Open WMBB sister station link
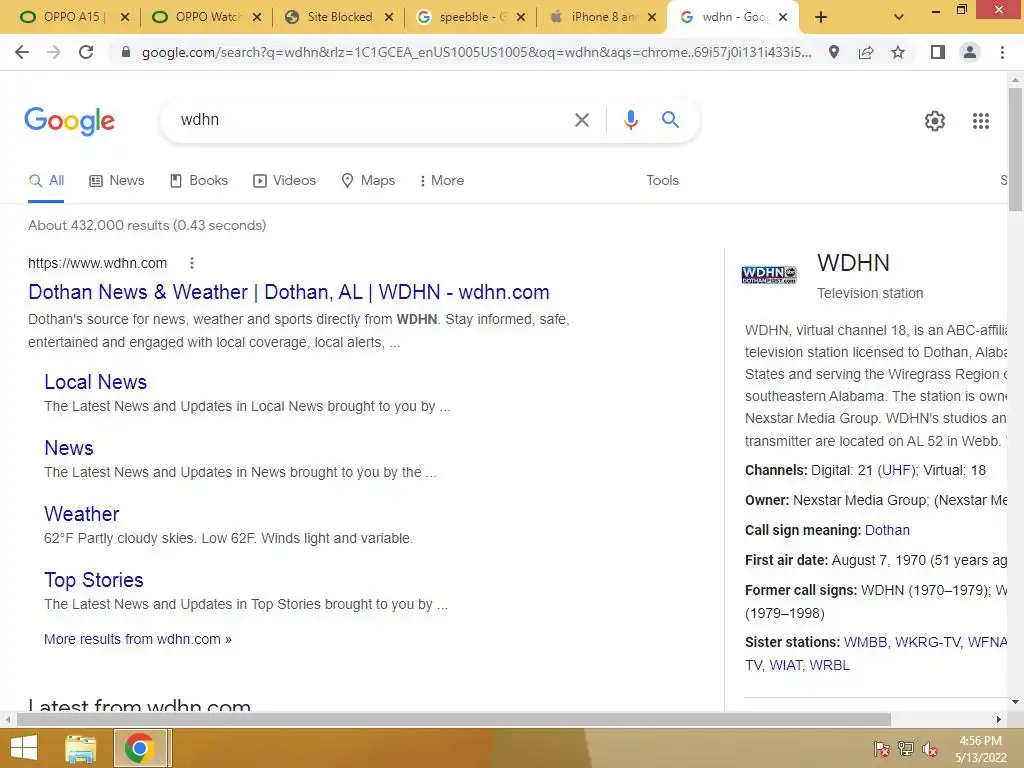1024x768 pixels. pyautogui.click(x=865, y=643)
